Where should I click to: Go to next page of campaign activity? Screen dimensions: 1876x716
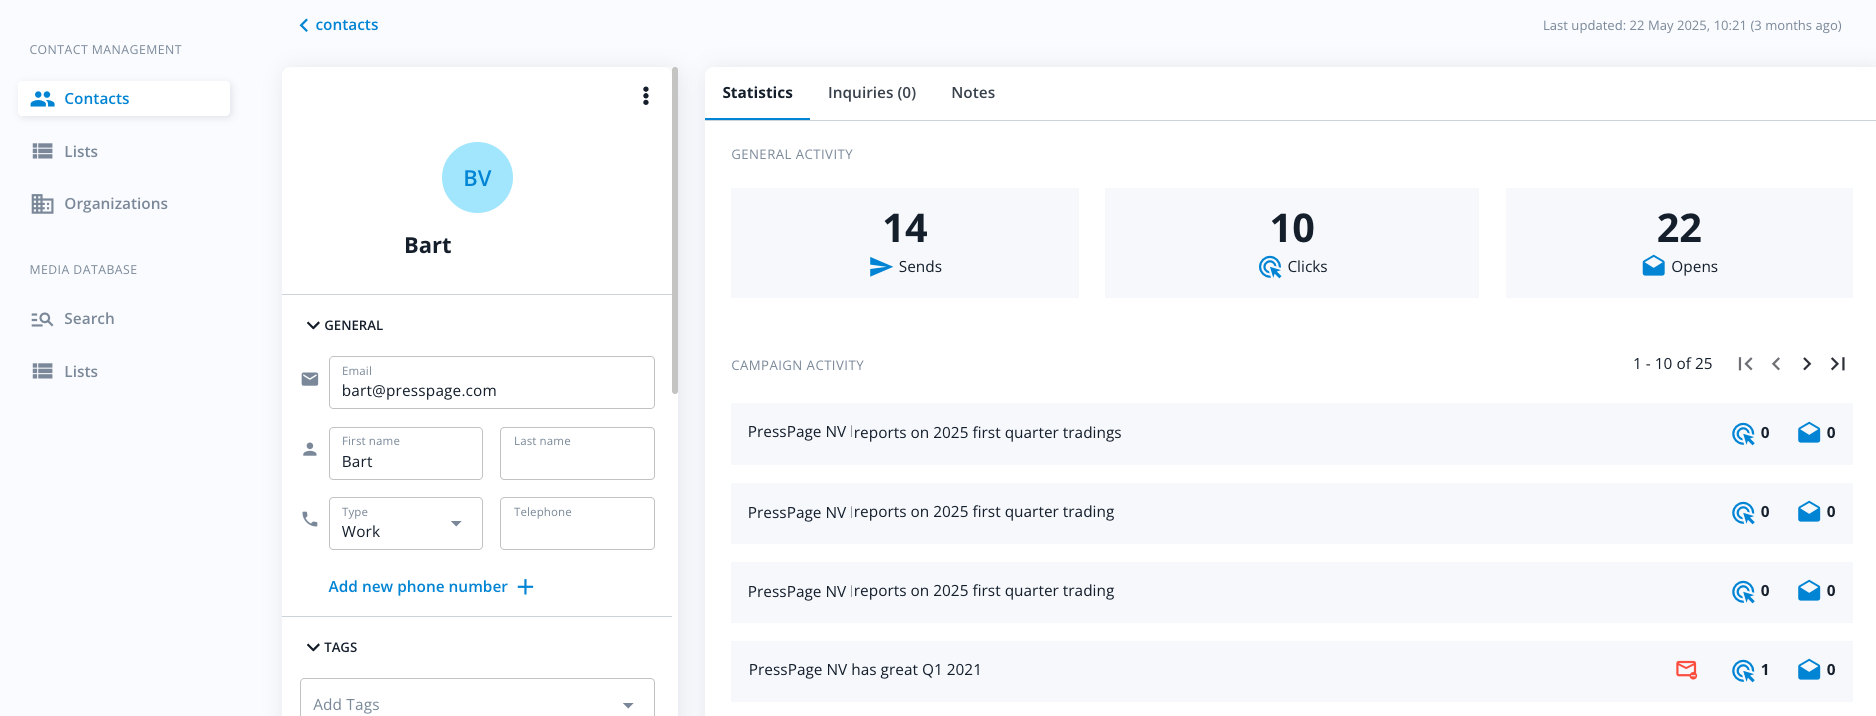point(1806,364)
